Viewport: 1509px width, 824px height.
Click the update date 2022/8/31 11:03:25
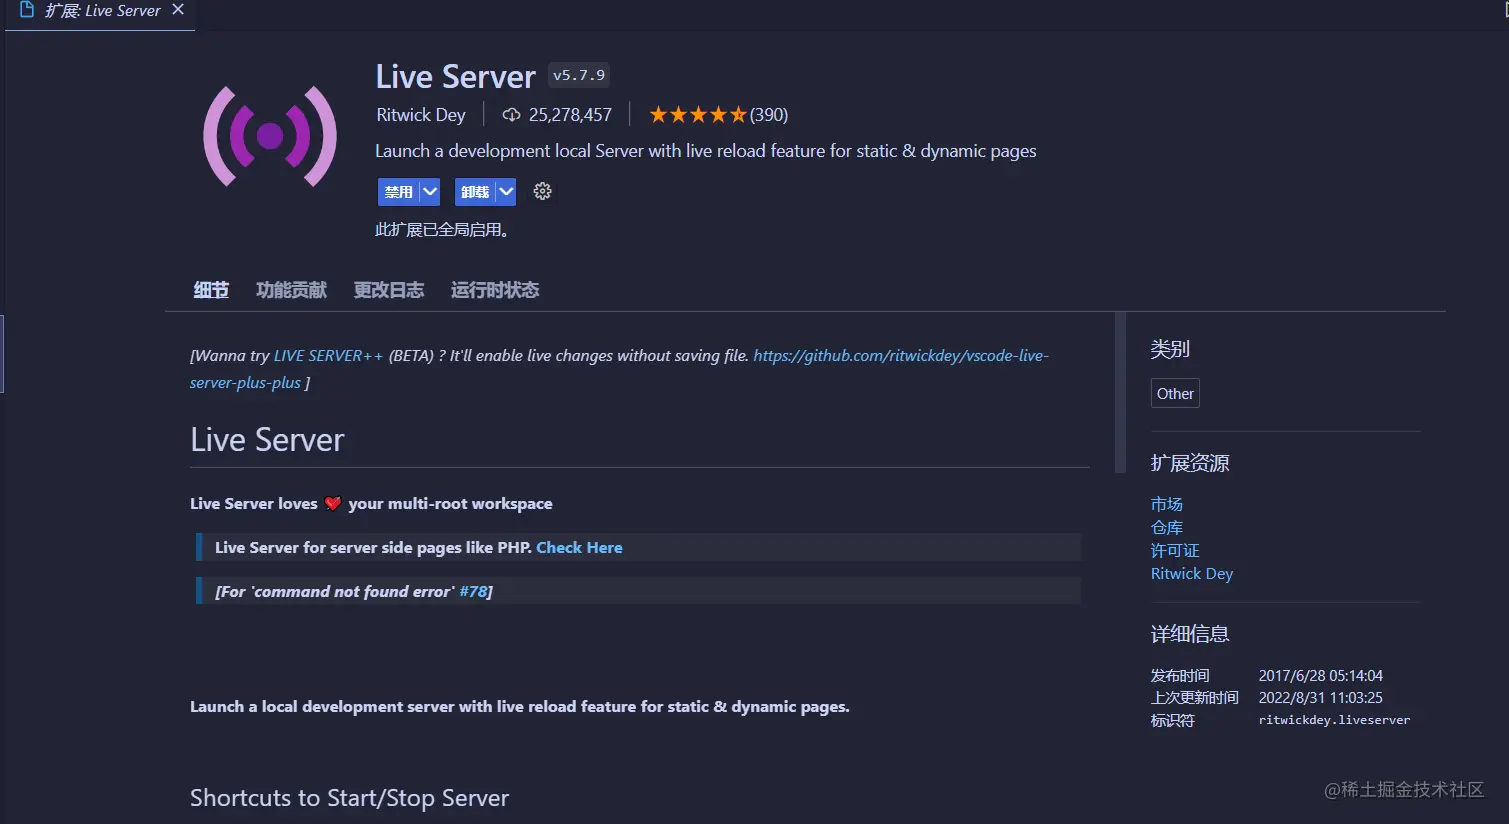(1321, 698)
